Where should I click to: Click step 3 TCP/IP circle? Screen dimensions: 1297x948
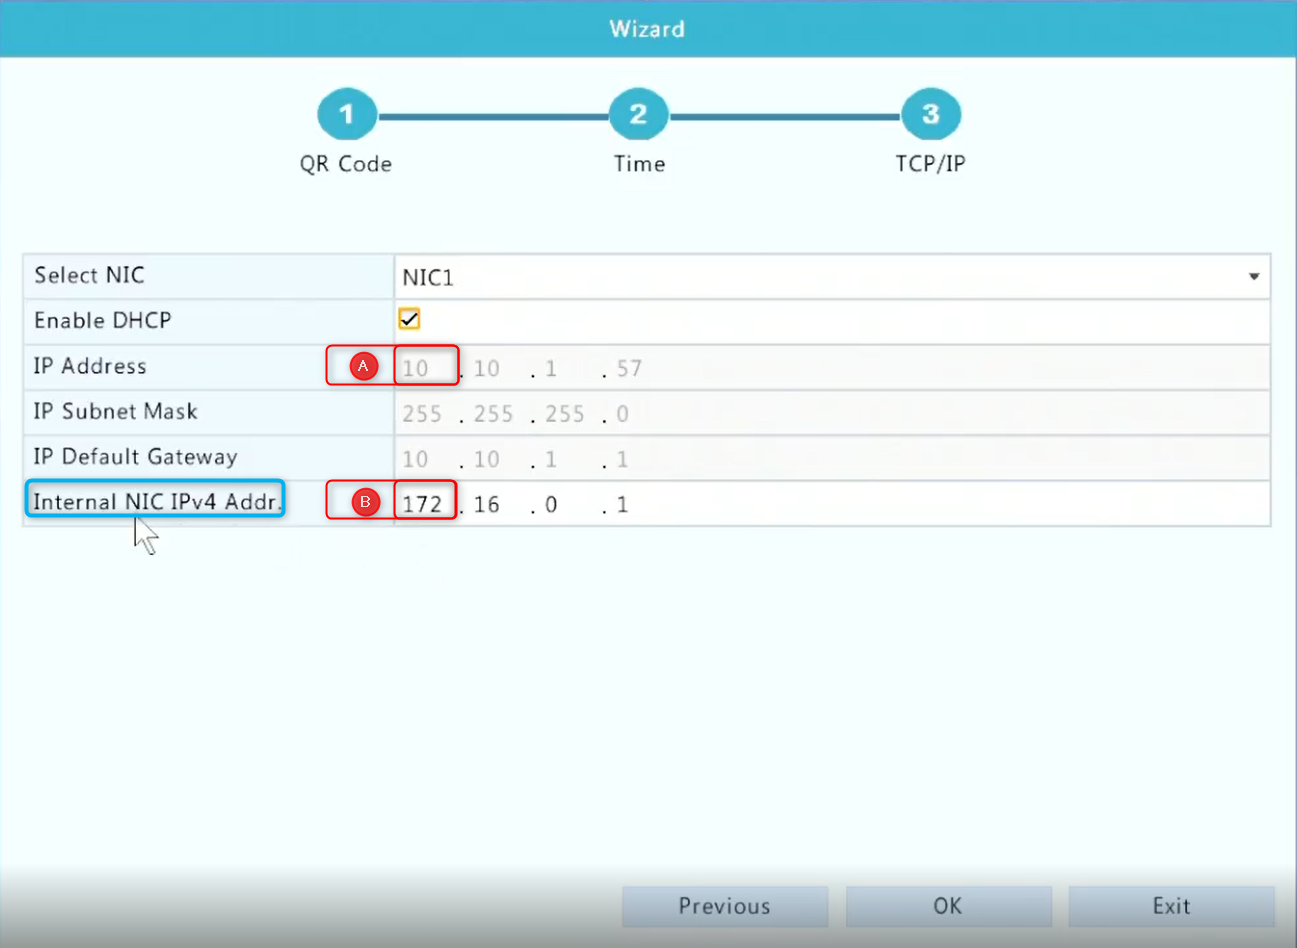tap(931, 115)
